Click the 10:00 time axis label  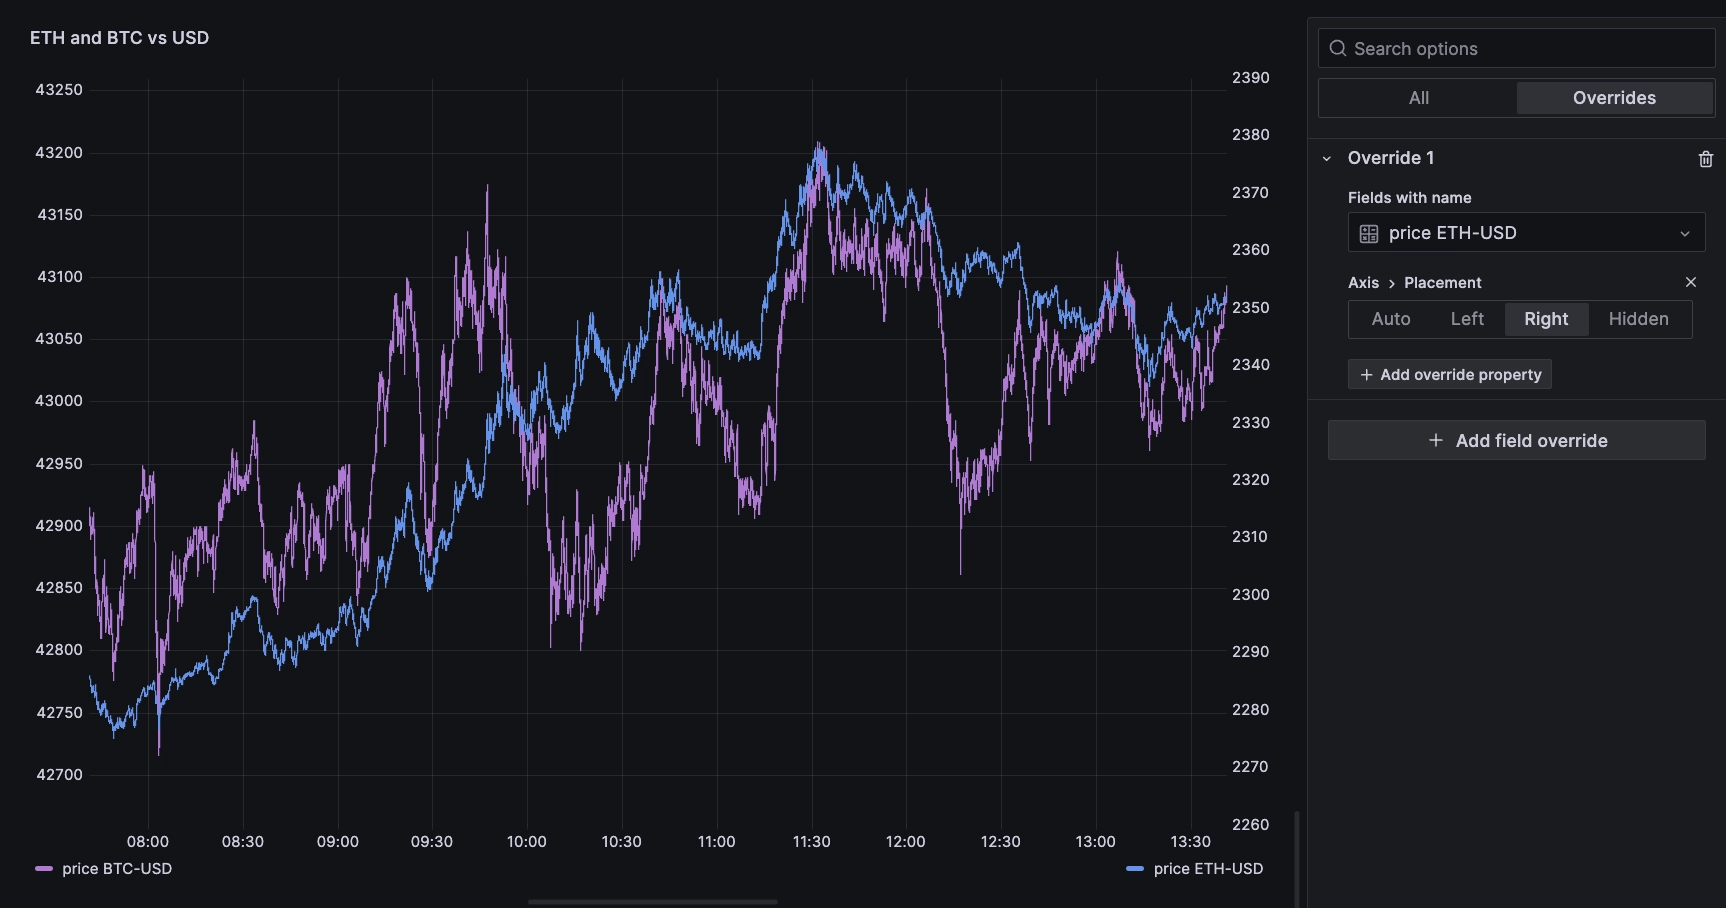(x=526, y=842)
